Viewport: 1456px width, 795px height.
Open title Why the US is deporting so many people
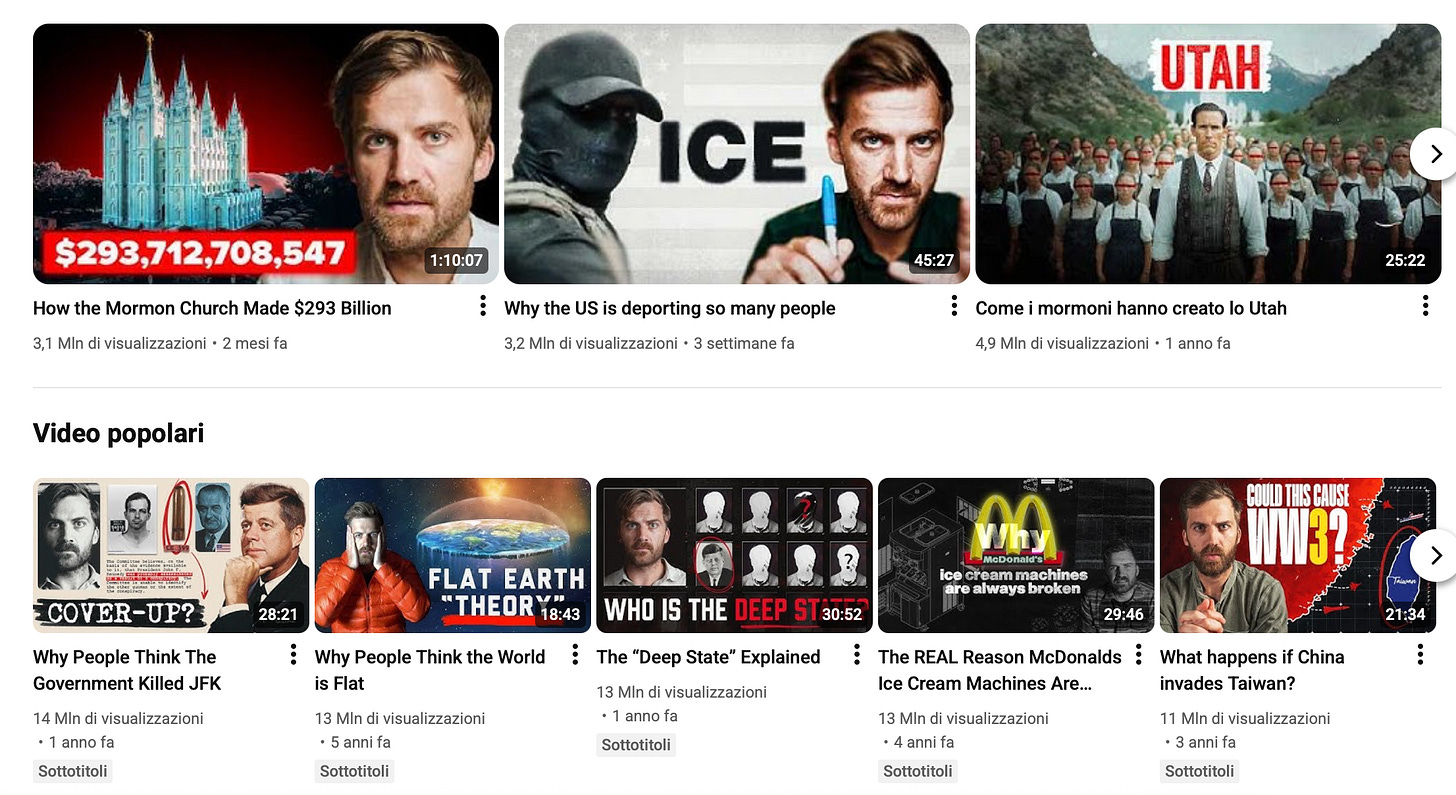(670, 308)
